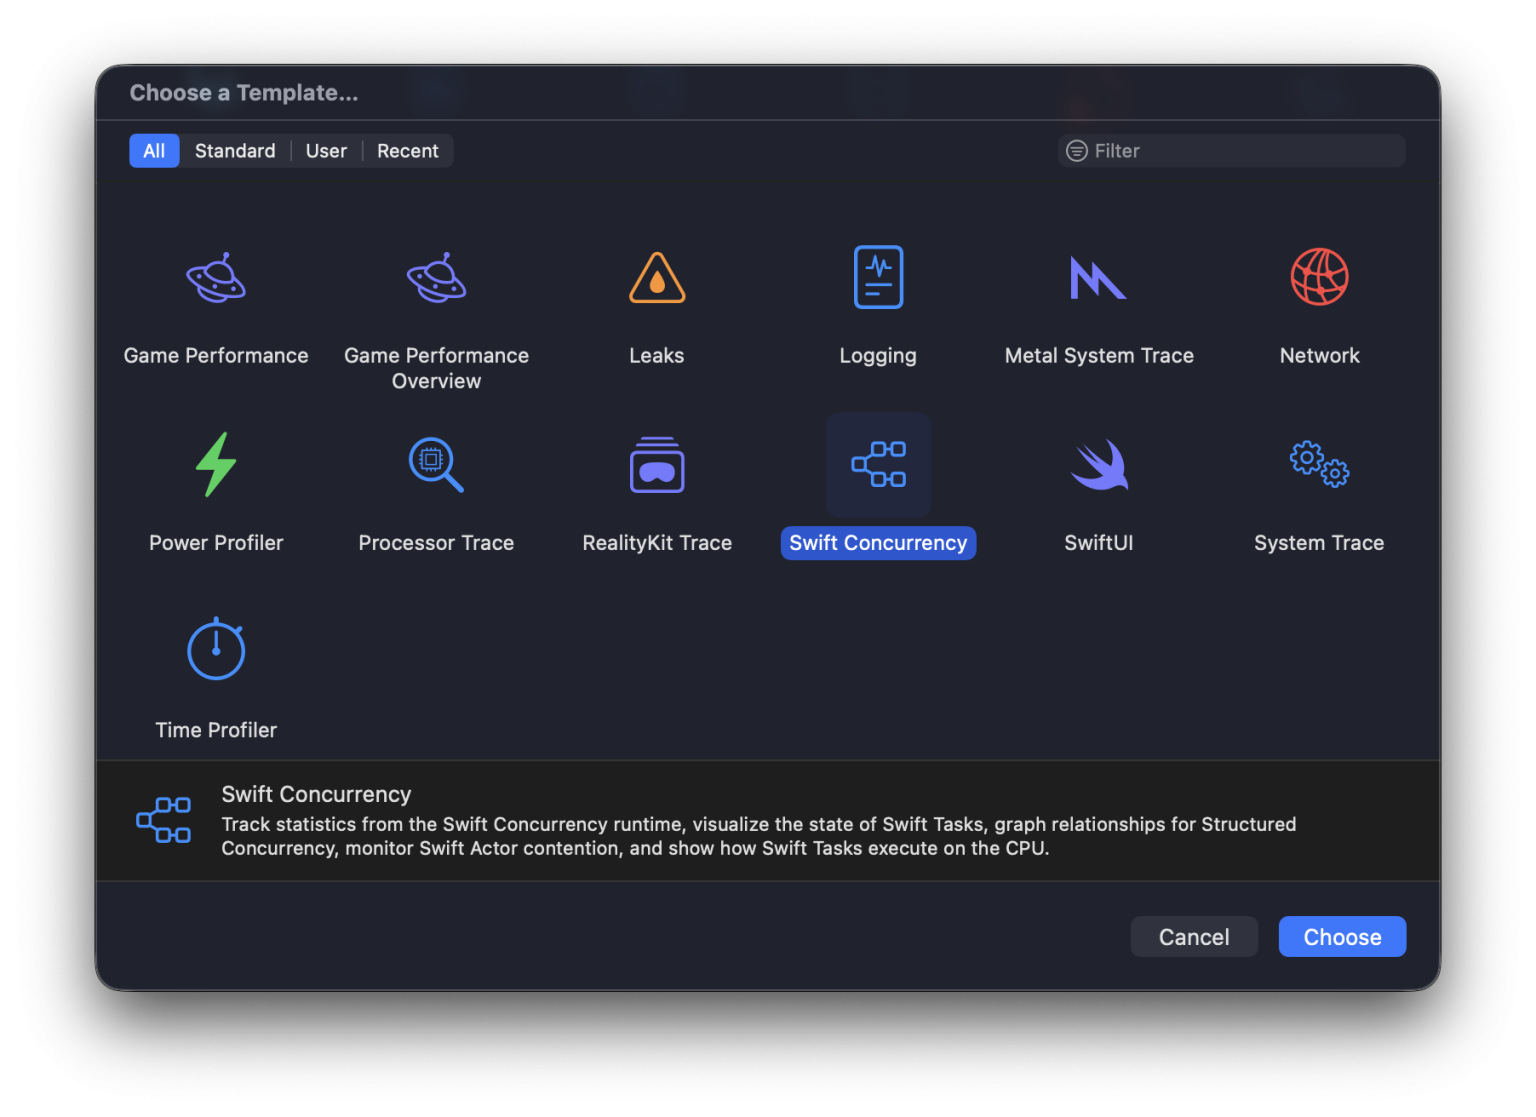Screen dimensions: 1536x1117
Task: Click the Metal System Trace label
Action: (1099, 356)
